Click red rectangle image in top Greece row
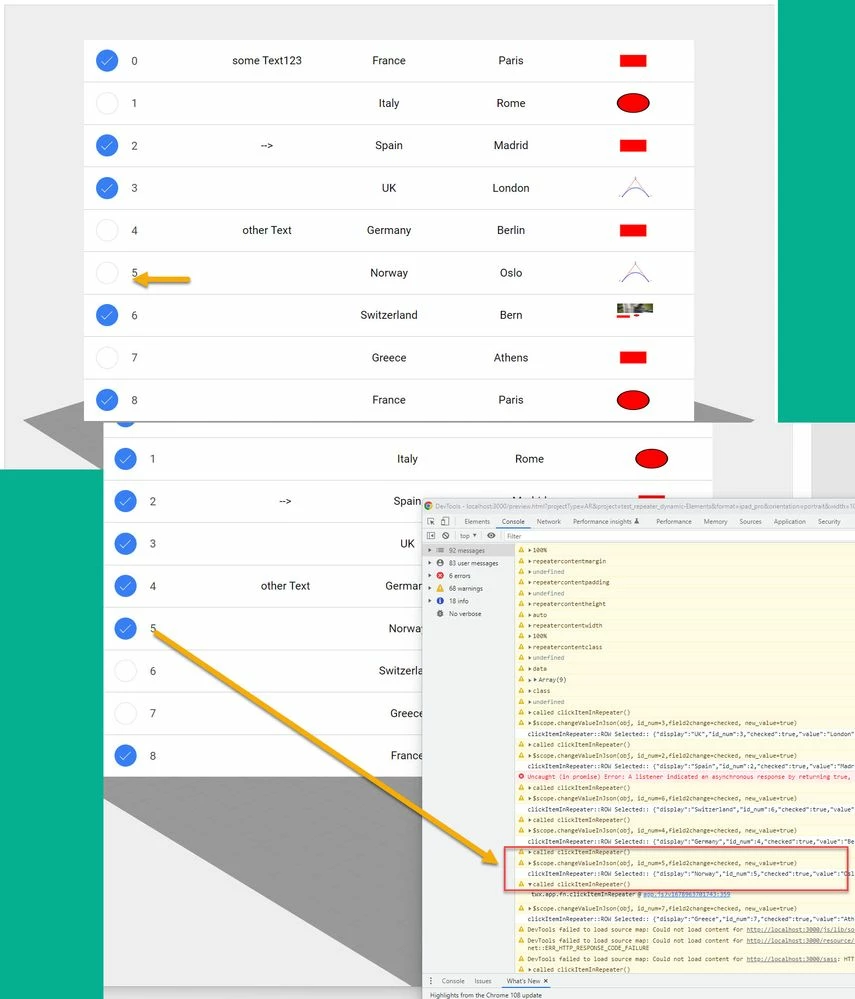This screenshot has width=855, height=999. pos(633,357)
